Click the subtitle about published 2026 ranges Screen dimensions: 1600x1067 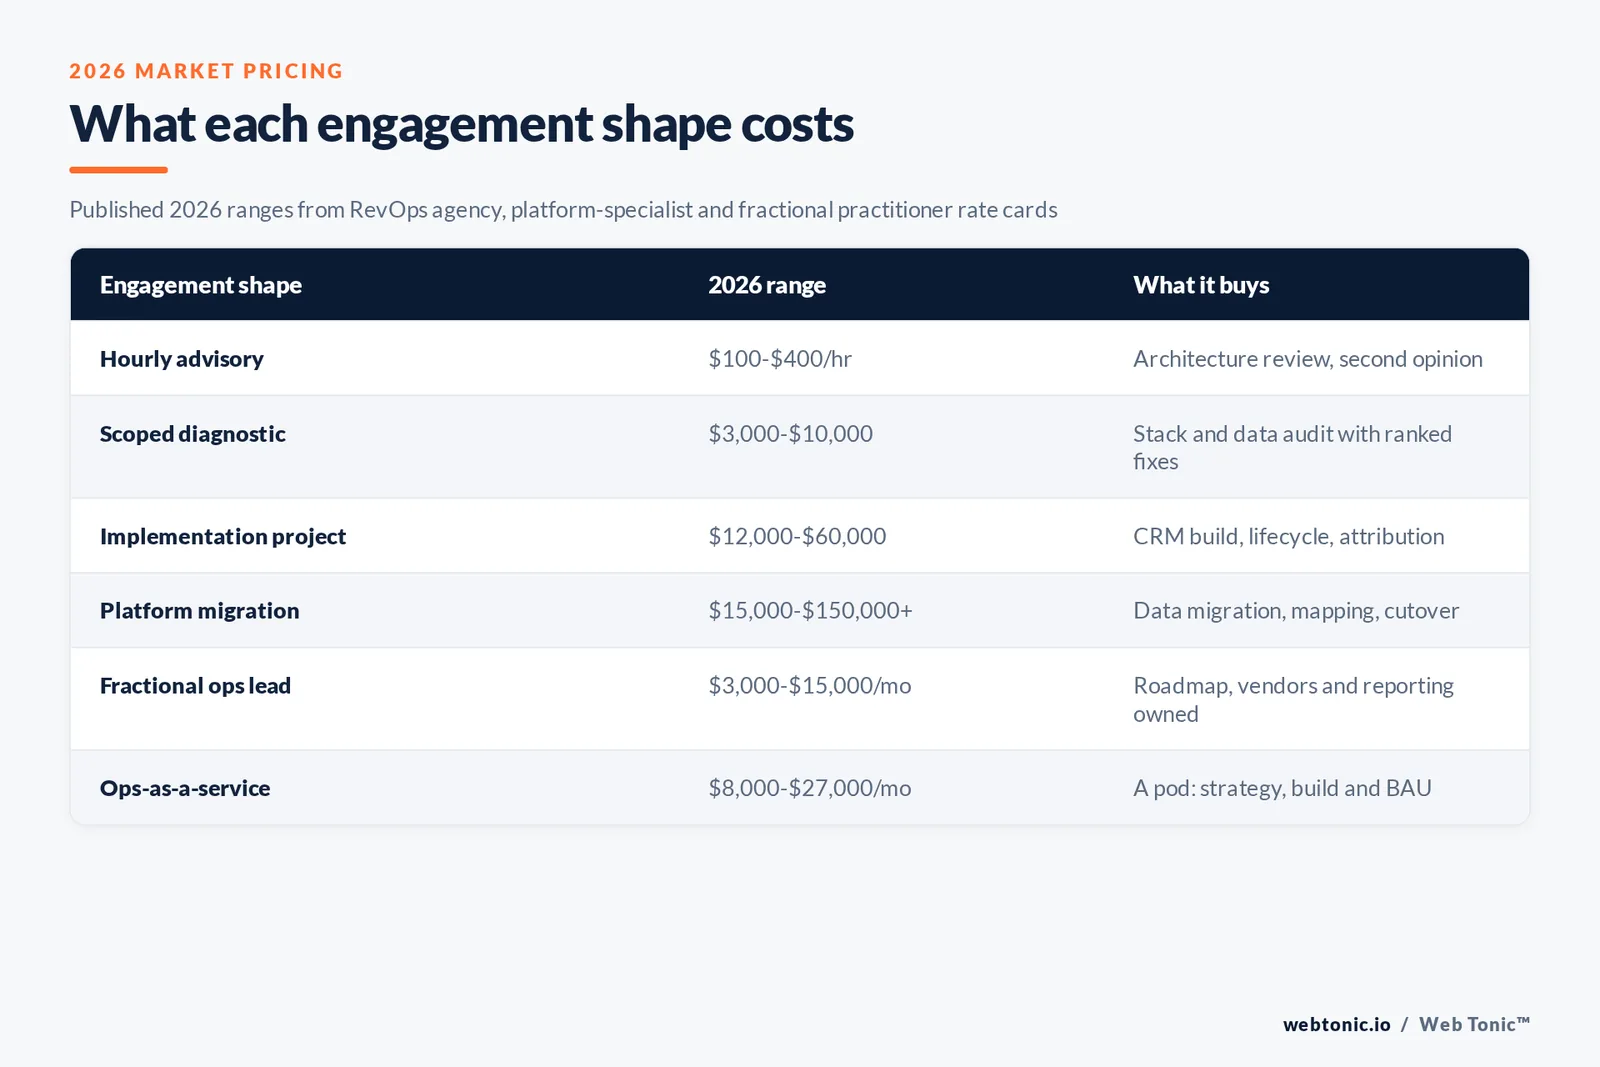[x=563, y=210]
